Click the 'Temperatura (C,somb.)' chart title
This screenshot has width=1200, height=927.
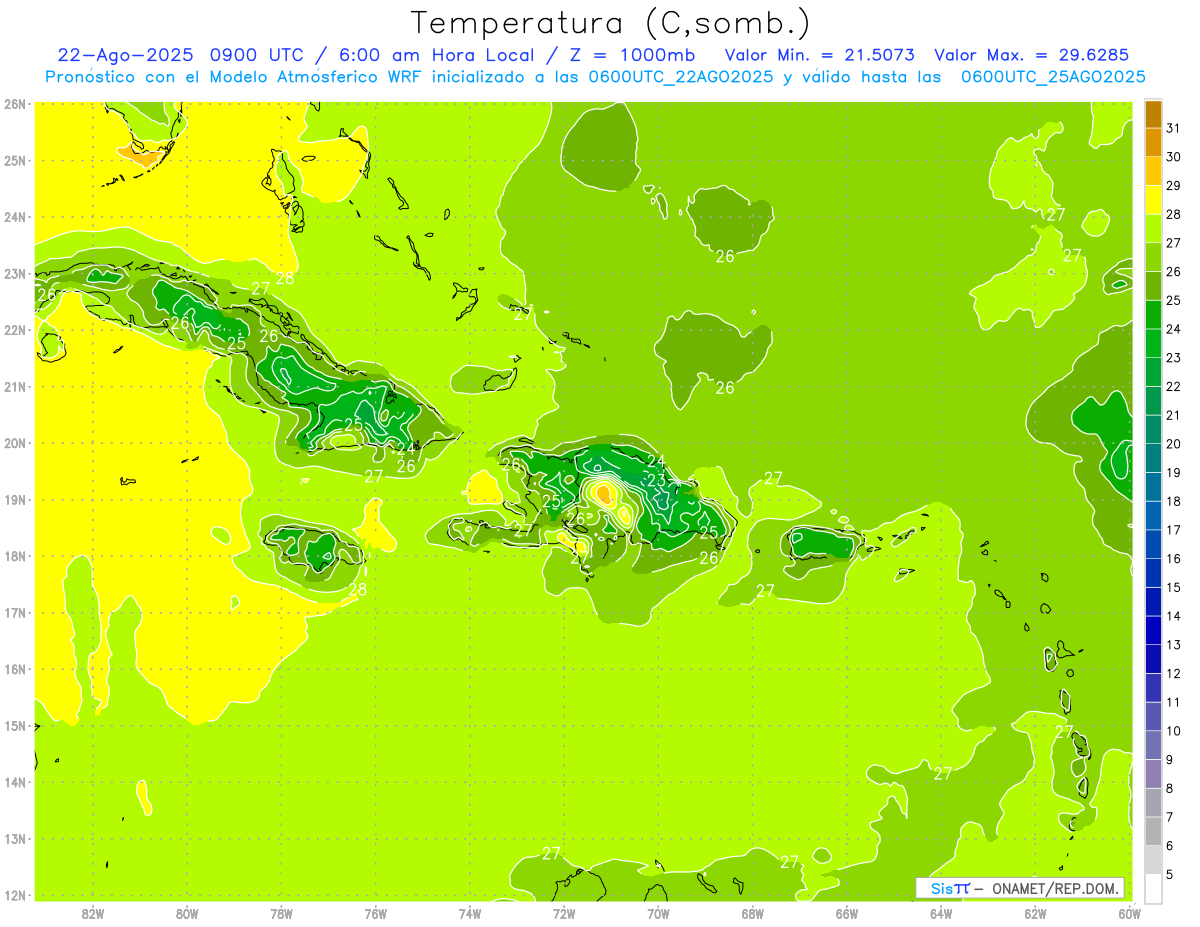(610, 23)
